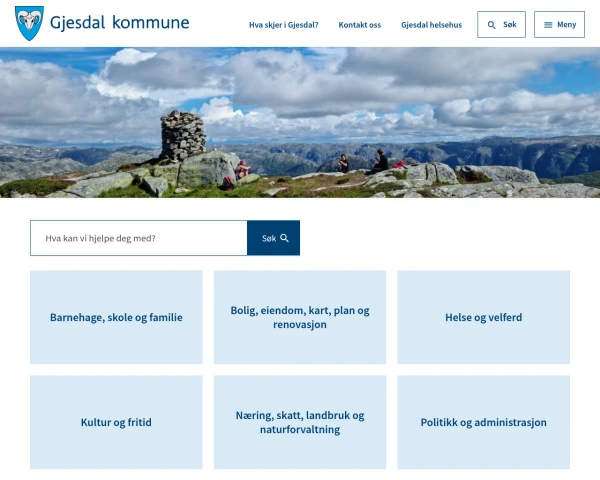The width and height of the screenshot is (600, 480).
Task: Go to Hva skjer i Gjesdal?
Action: click(284, 25)
